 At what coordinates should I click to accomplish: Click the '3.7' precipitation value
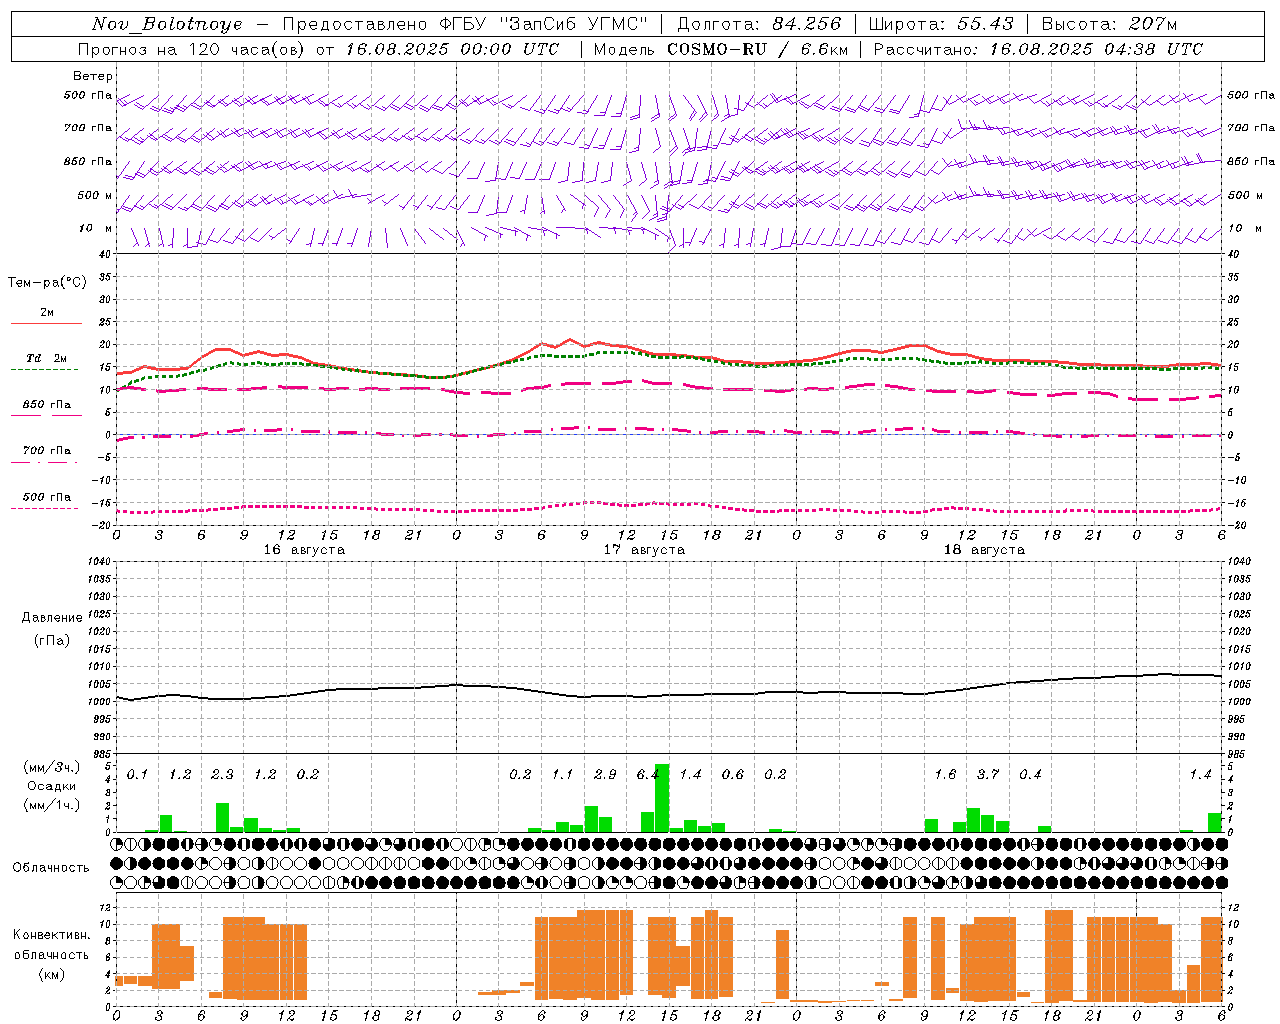tap(988, 775)
